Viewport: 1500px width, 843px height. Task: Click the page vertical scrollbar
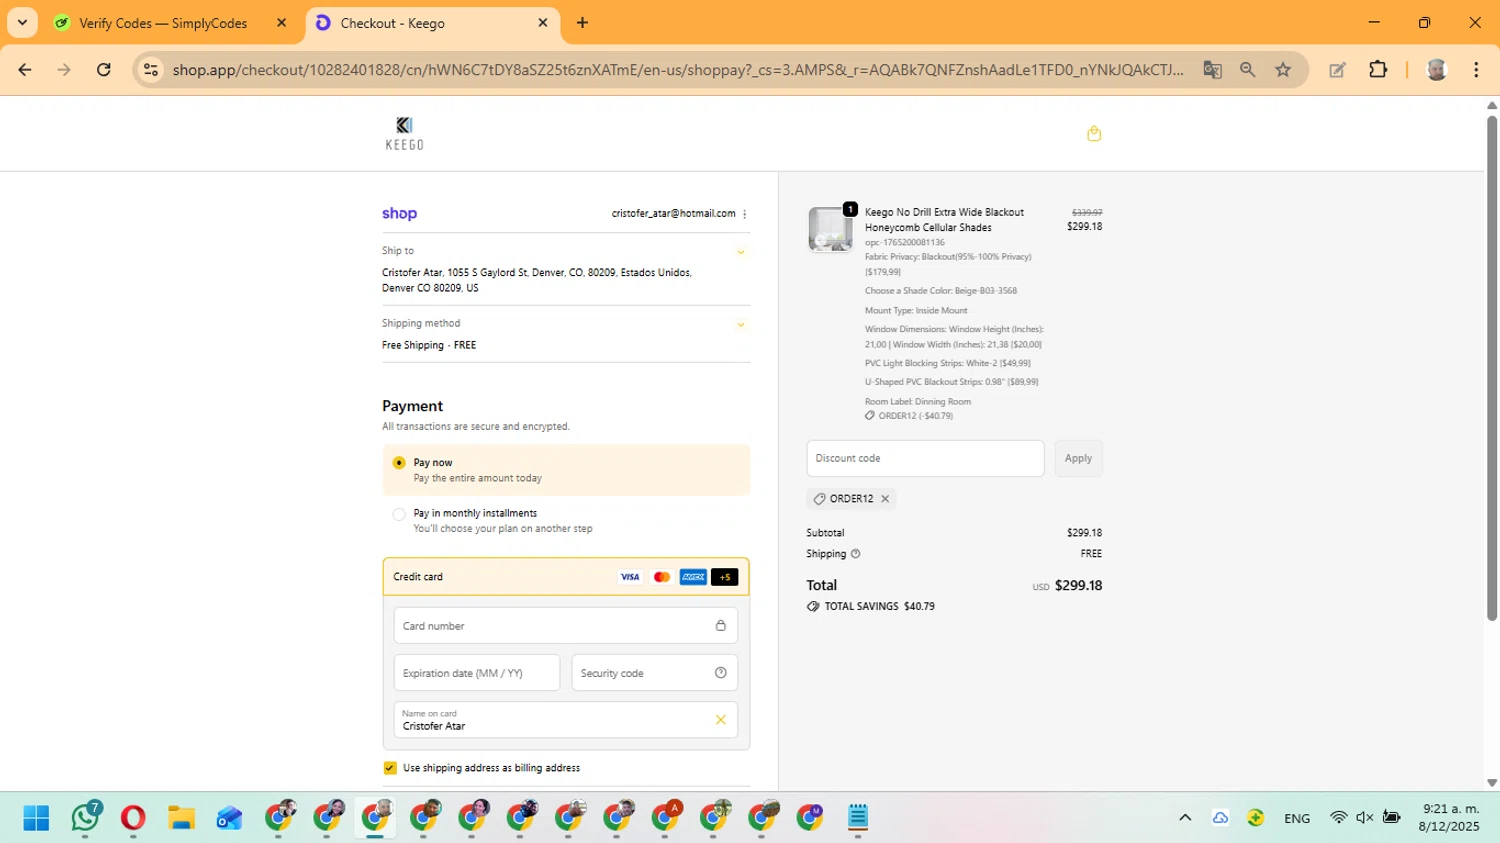pos(1492,370)
